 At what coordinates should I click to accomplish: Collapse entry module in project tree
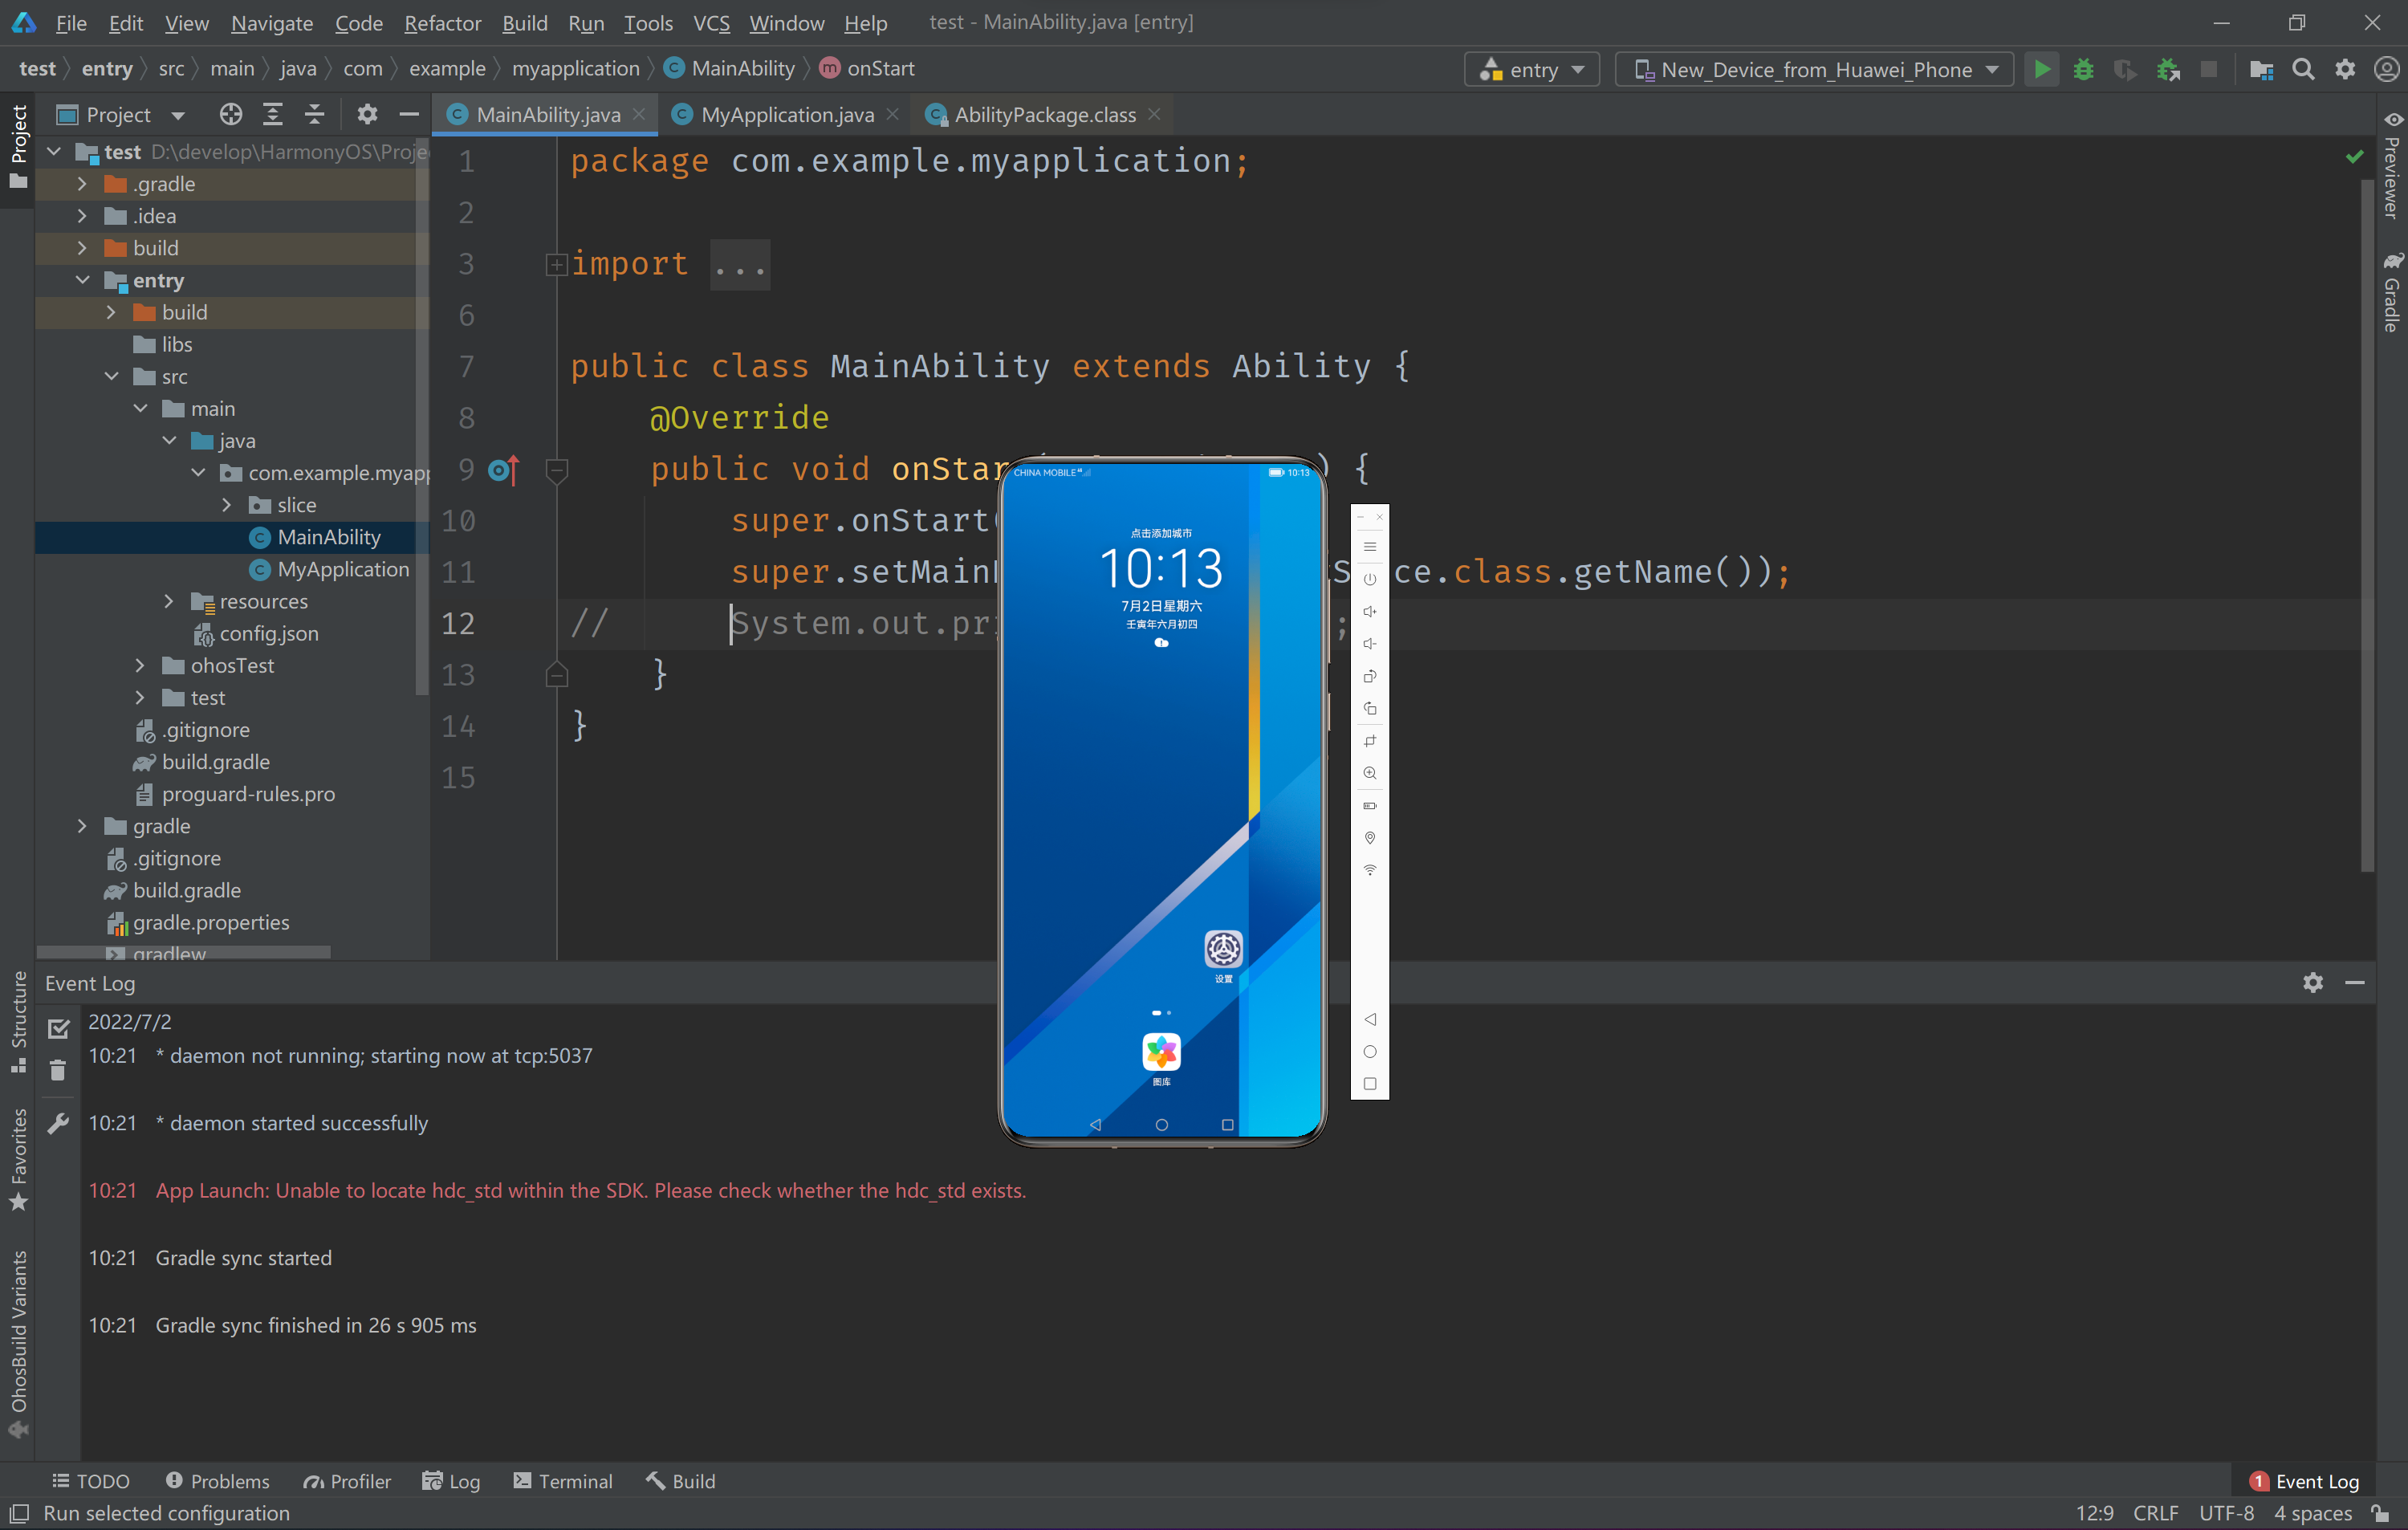pos(82,280)
